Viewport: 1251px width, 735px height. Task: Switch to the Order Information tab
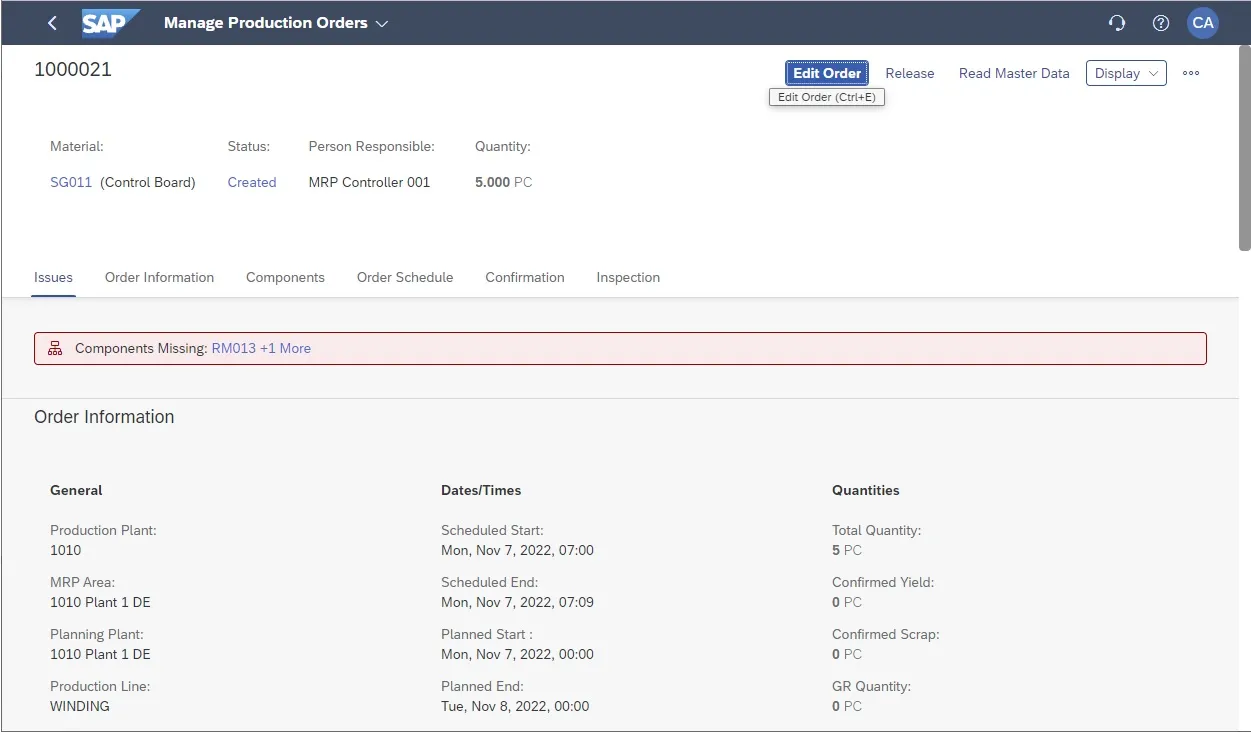[x=159, y=277]
